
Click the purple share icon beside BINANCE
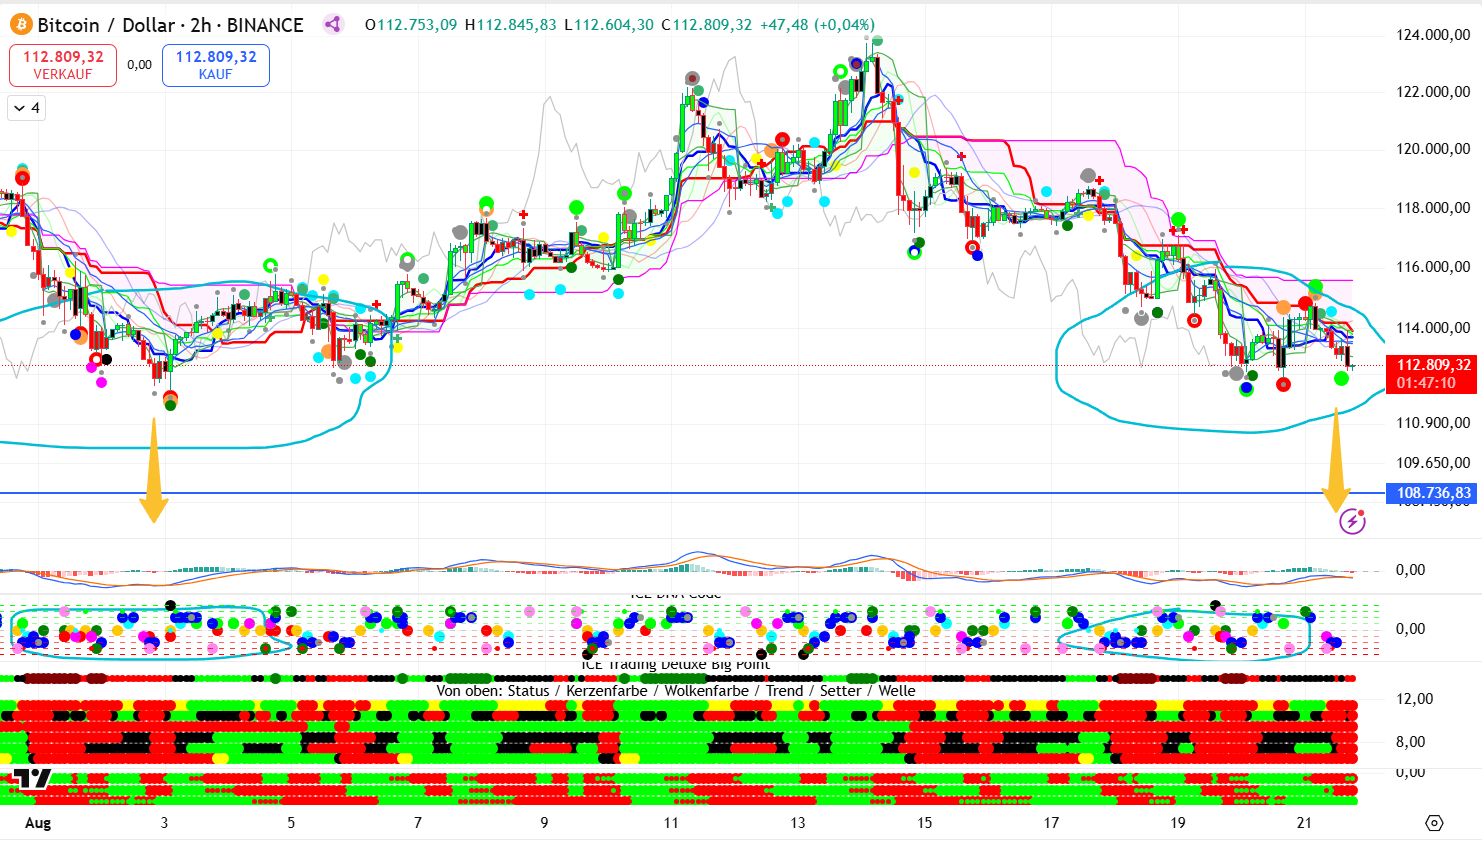[x=333, y=25]
